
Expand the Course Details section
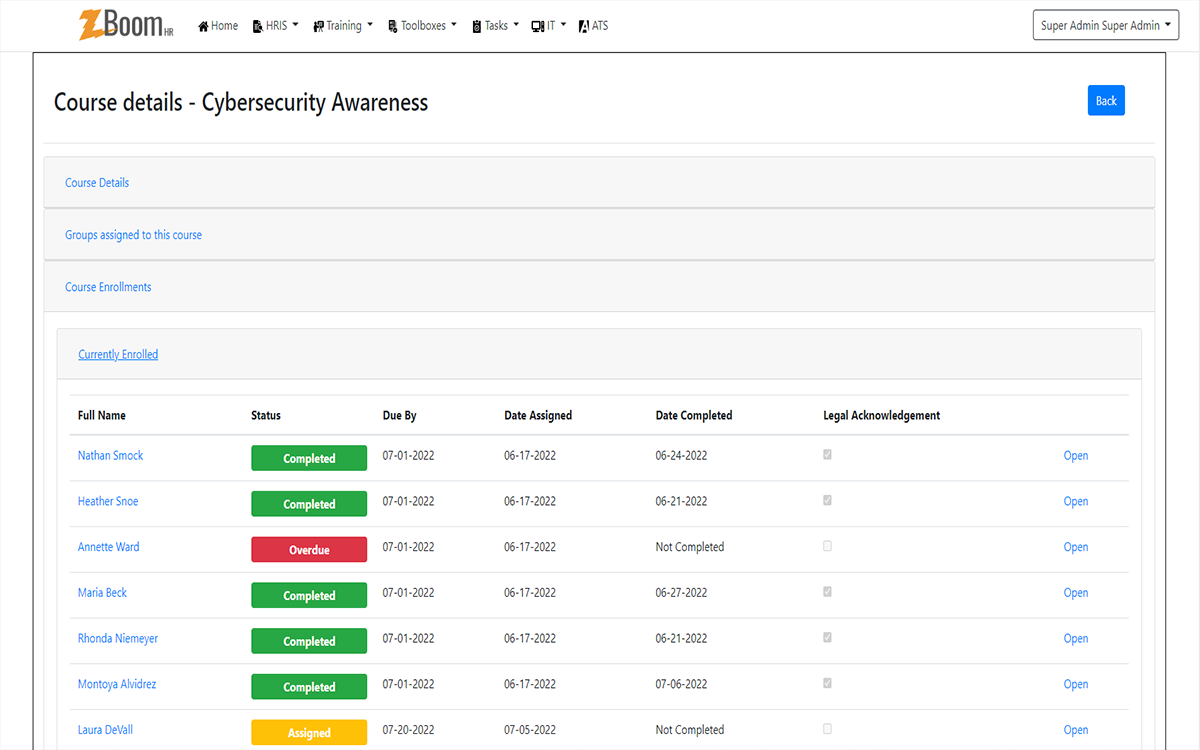coord(97,183)
